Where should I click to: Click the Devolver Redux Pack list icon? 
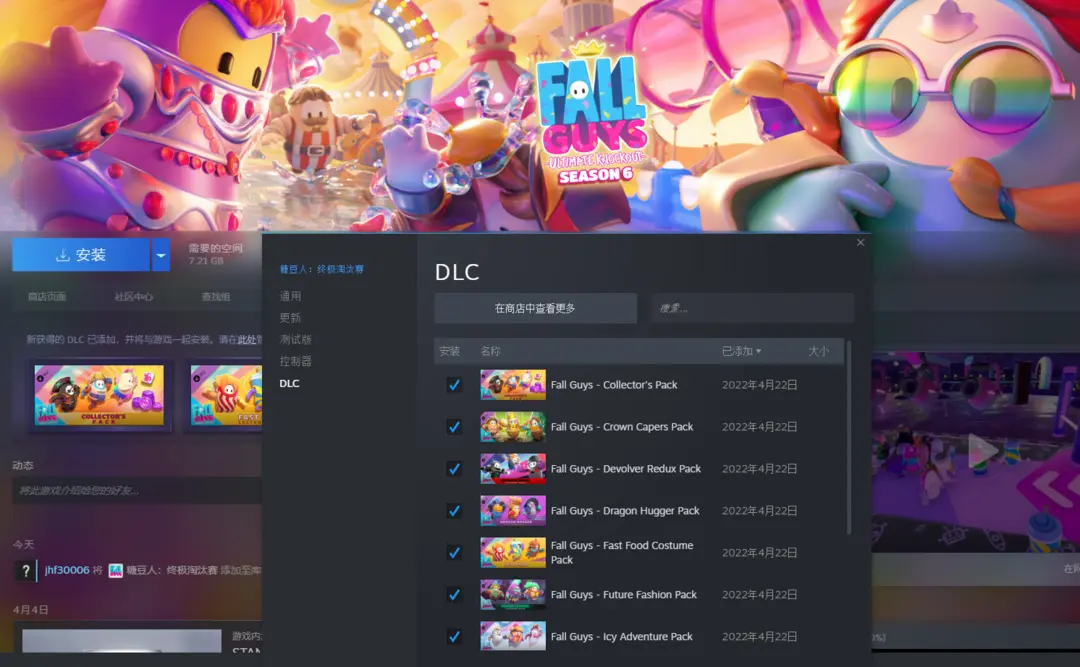point(513,469)
